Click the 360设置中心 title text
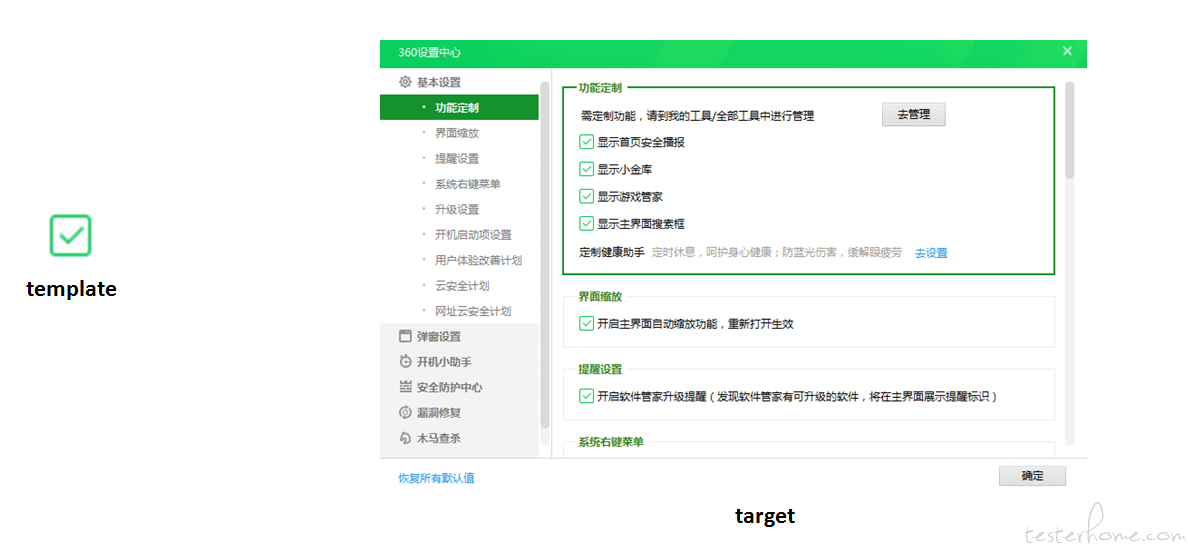The width and height of the screenshot is (1188, 559). 430,53
